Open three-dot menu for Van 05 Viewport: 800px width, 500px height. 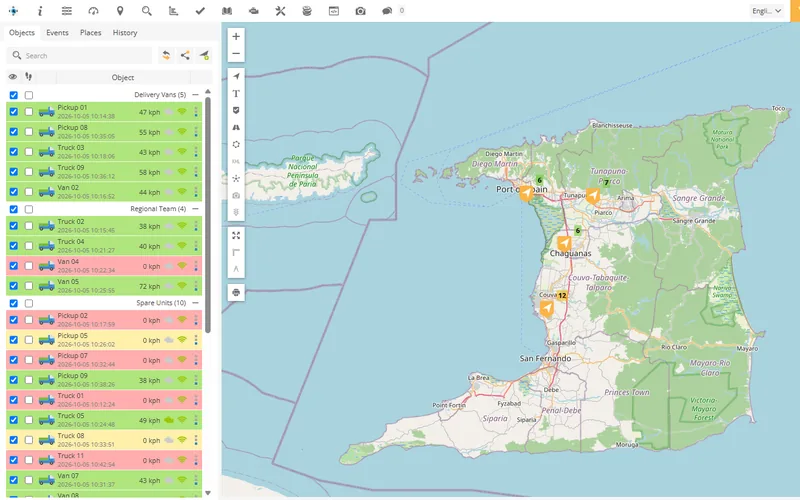pyautogui.click(x=196, y=286)
